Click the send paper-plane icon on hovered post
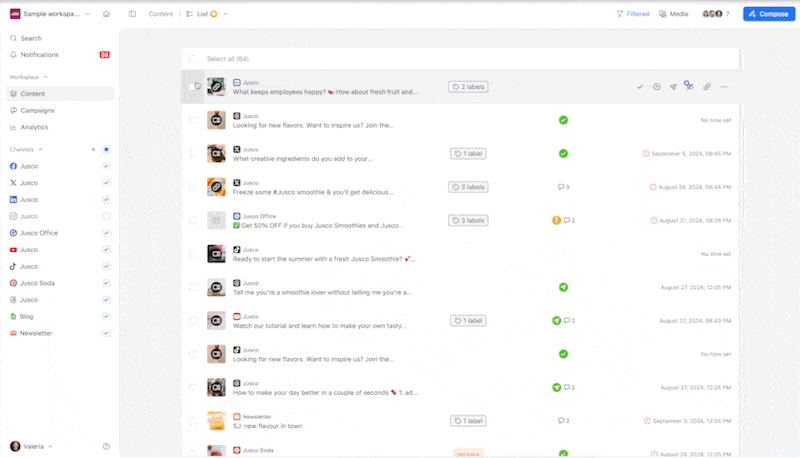This screenshot has width=800, height=458. [673, 87]
